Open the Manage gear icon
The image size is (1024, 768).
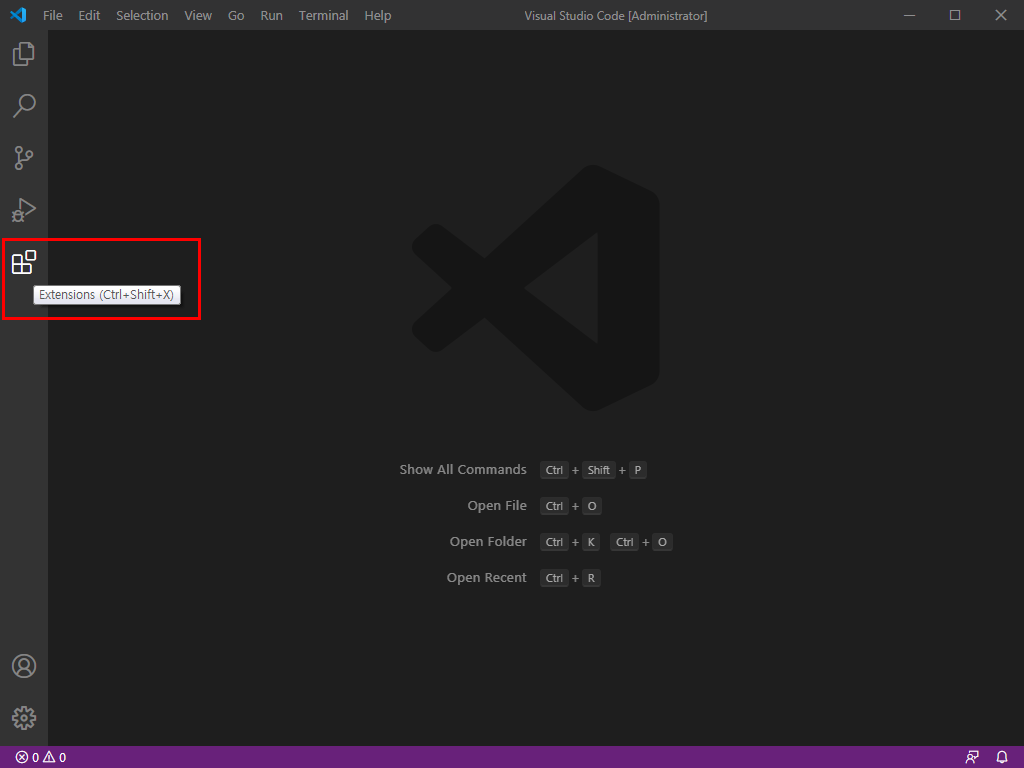coord(24,718)
